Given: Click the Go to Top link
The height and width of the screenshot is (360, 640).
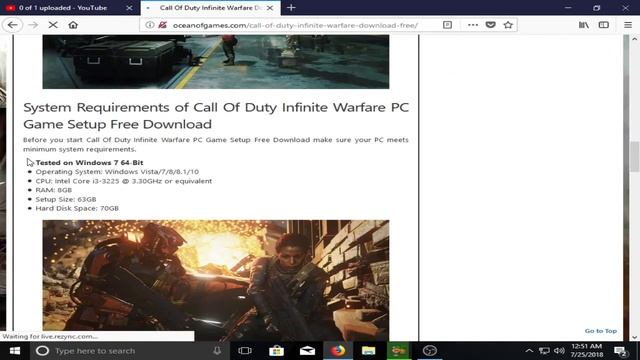Looking at the screenshot, I should (600, 331).
